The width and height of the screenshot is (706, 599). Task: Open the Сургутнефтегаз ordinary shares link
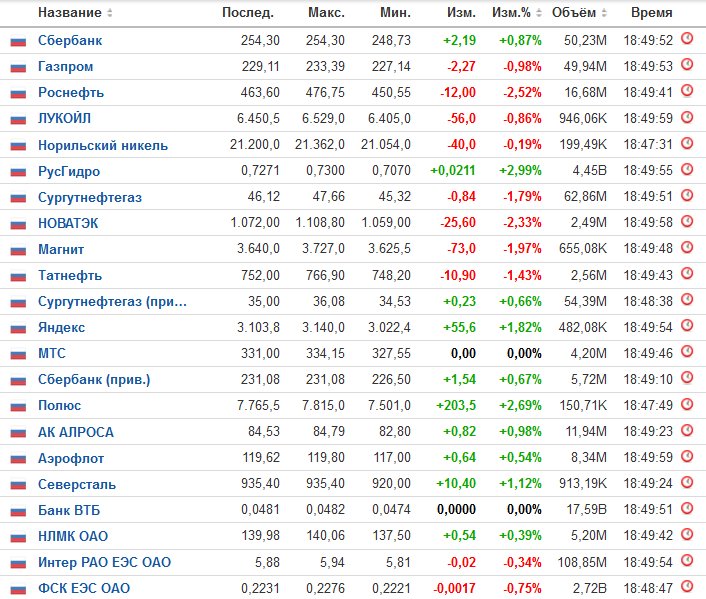point(90,197)
